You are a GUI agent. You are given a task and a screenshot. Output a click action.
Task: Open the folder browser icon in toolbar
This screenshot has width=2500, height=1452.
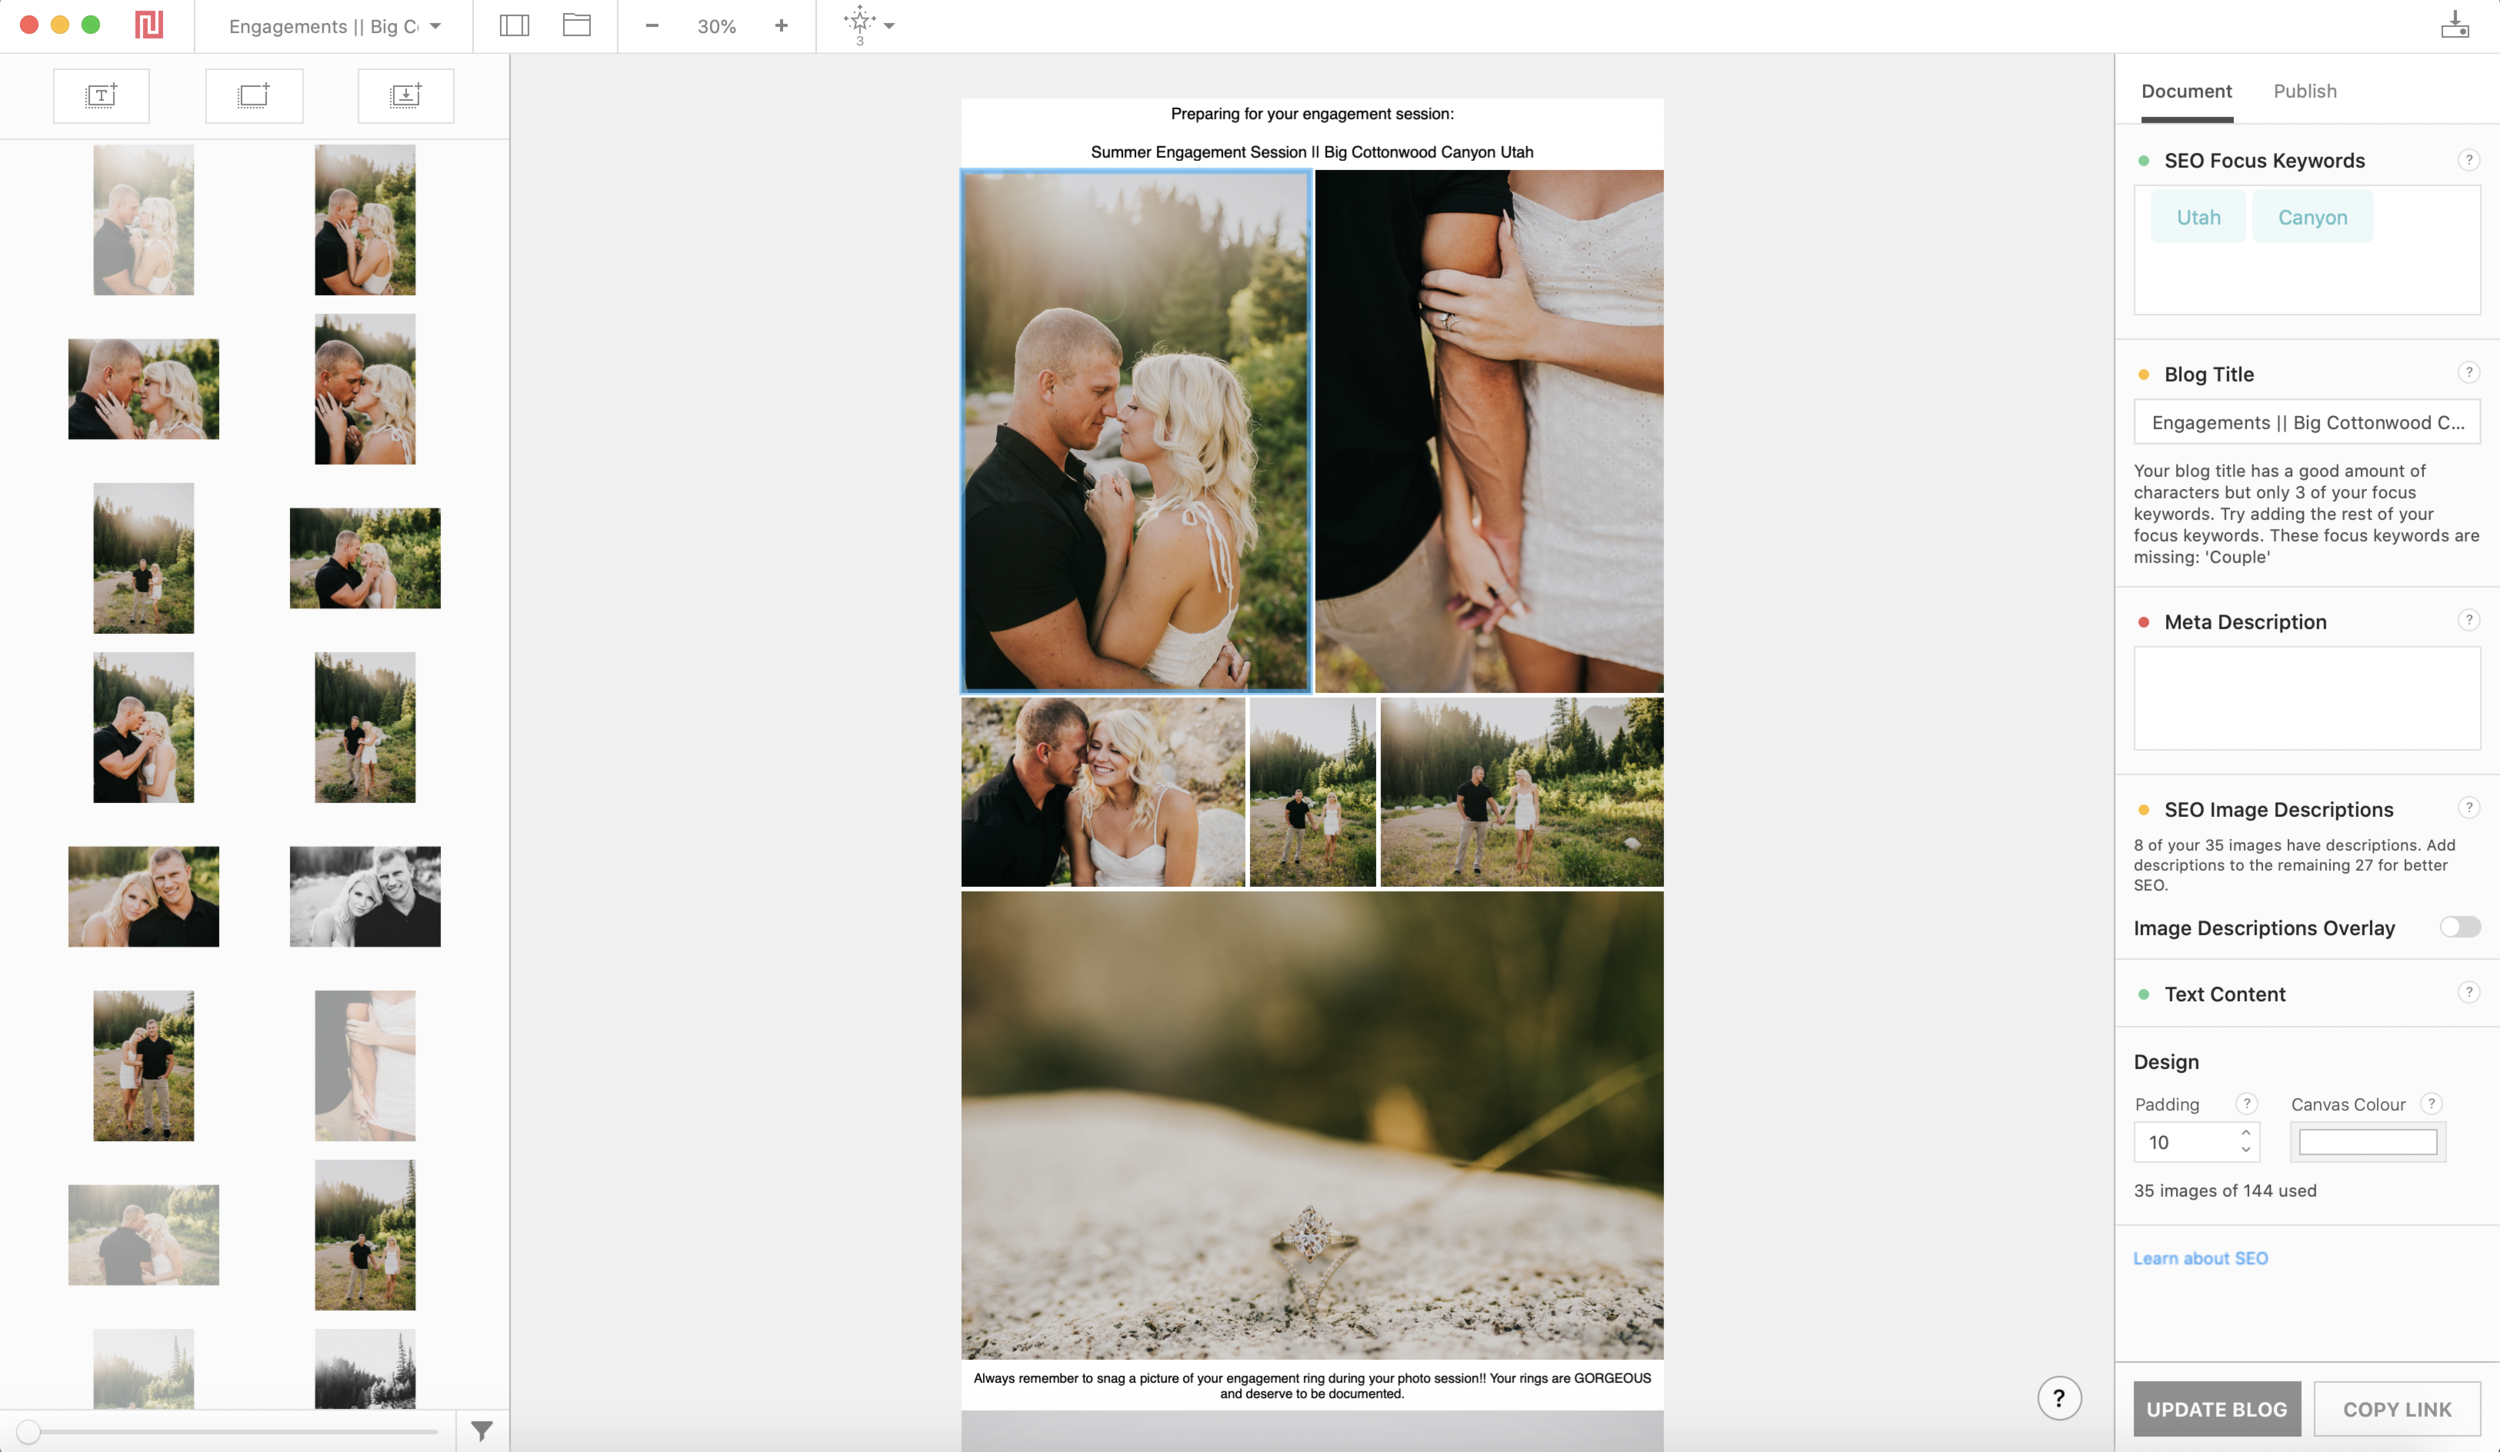point(577,26)
